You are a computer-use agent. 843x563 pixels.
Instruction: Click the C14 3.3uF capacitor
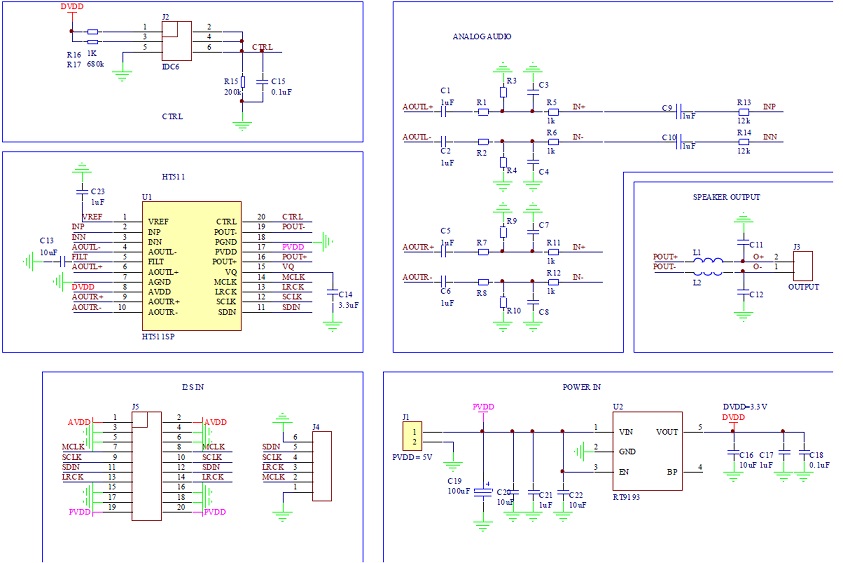pos(333,295)
